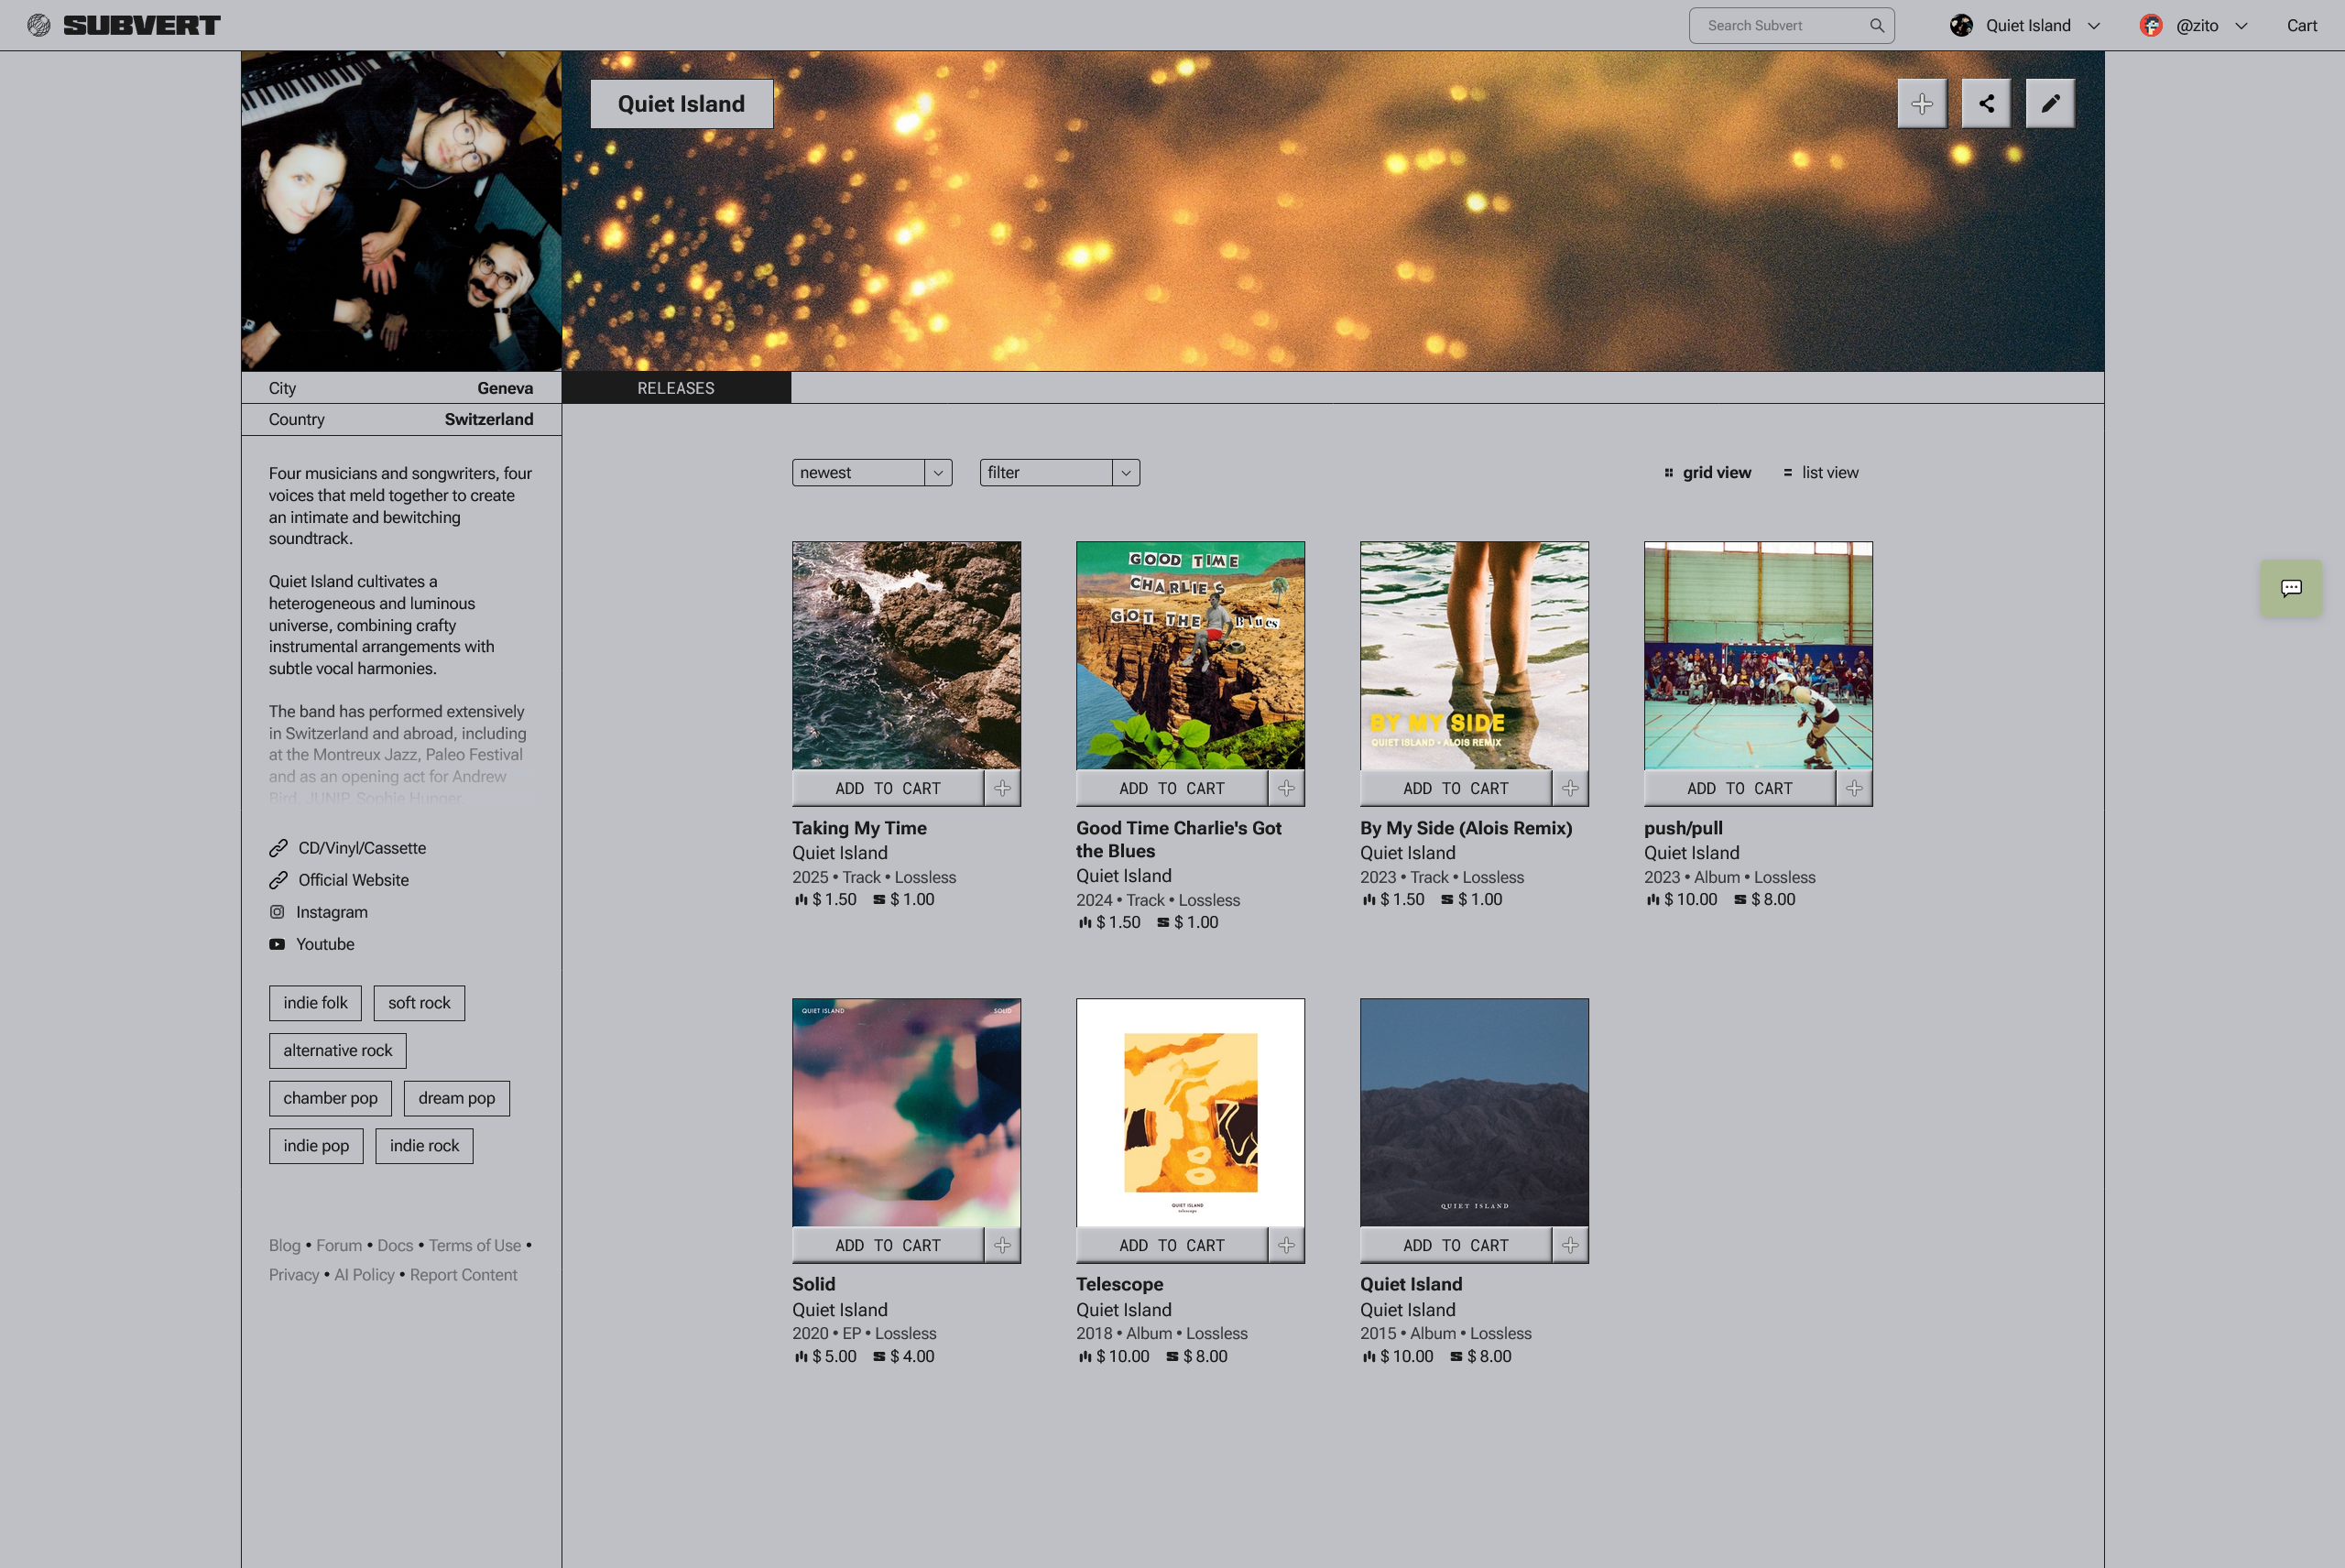Click the Subvert logo icon

point(39,25)
